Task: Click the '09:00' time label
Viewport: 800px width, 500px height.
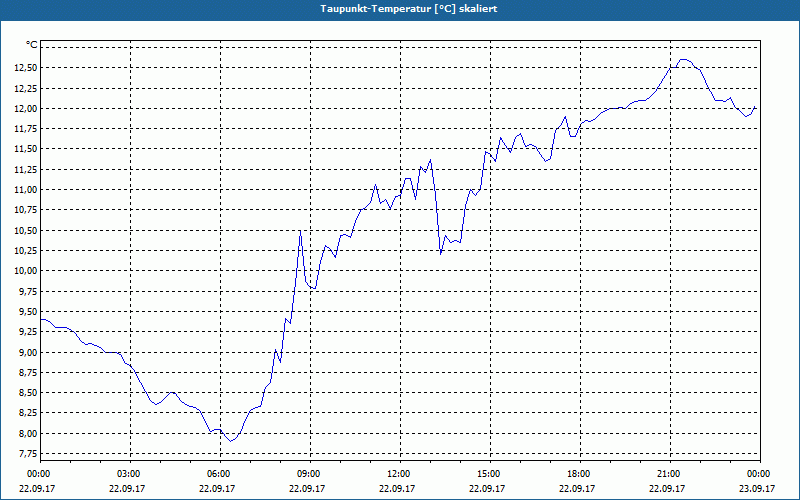Action: click(310, 474)
